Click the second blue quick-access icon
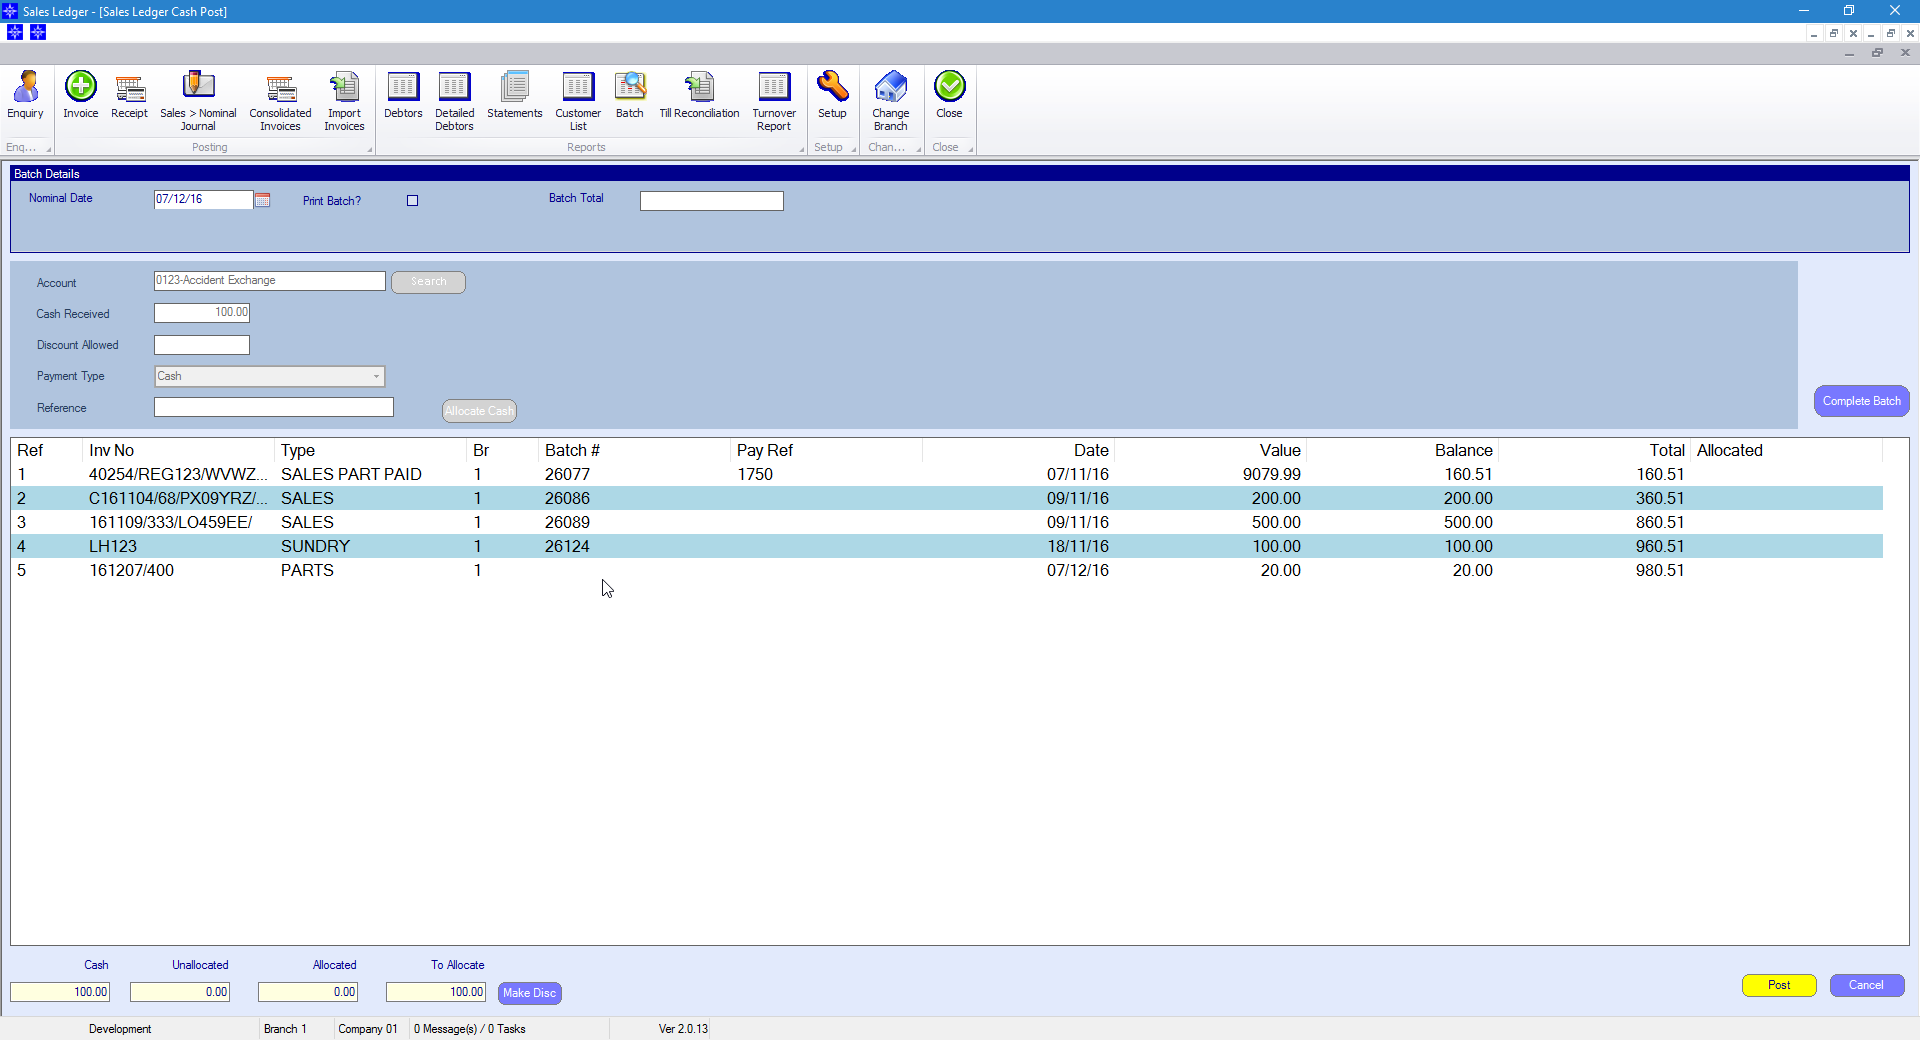Viewport: 1920px width, 1040px height. tap(38, 32)
